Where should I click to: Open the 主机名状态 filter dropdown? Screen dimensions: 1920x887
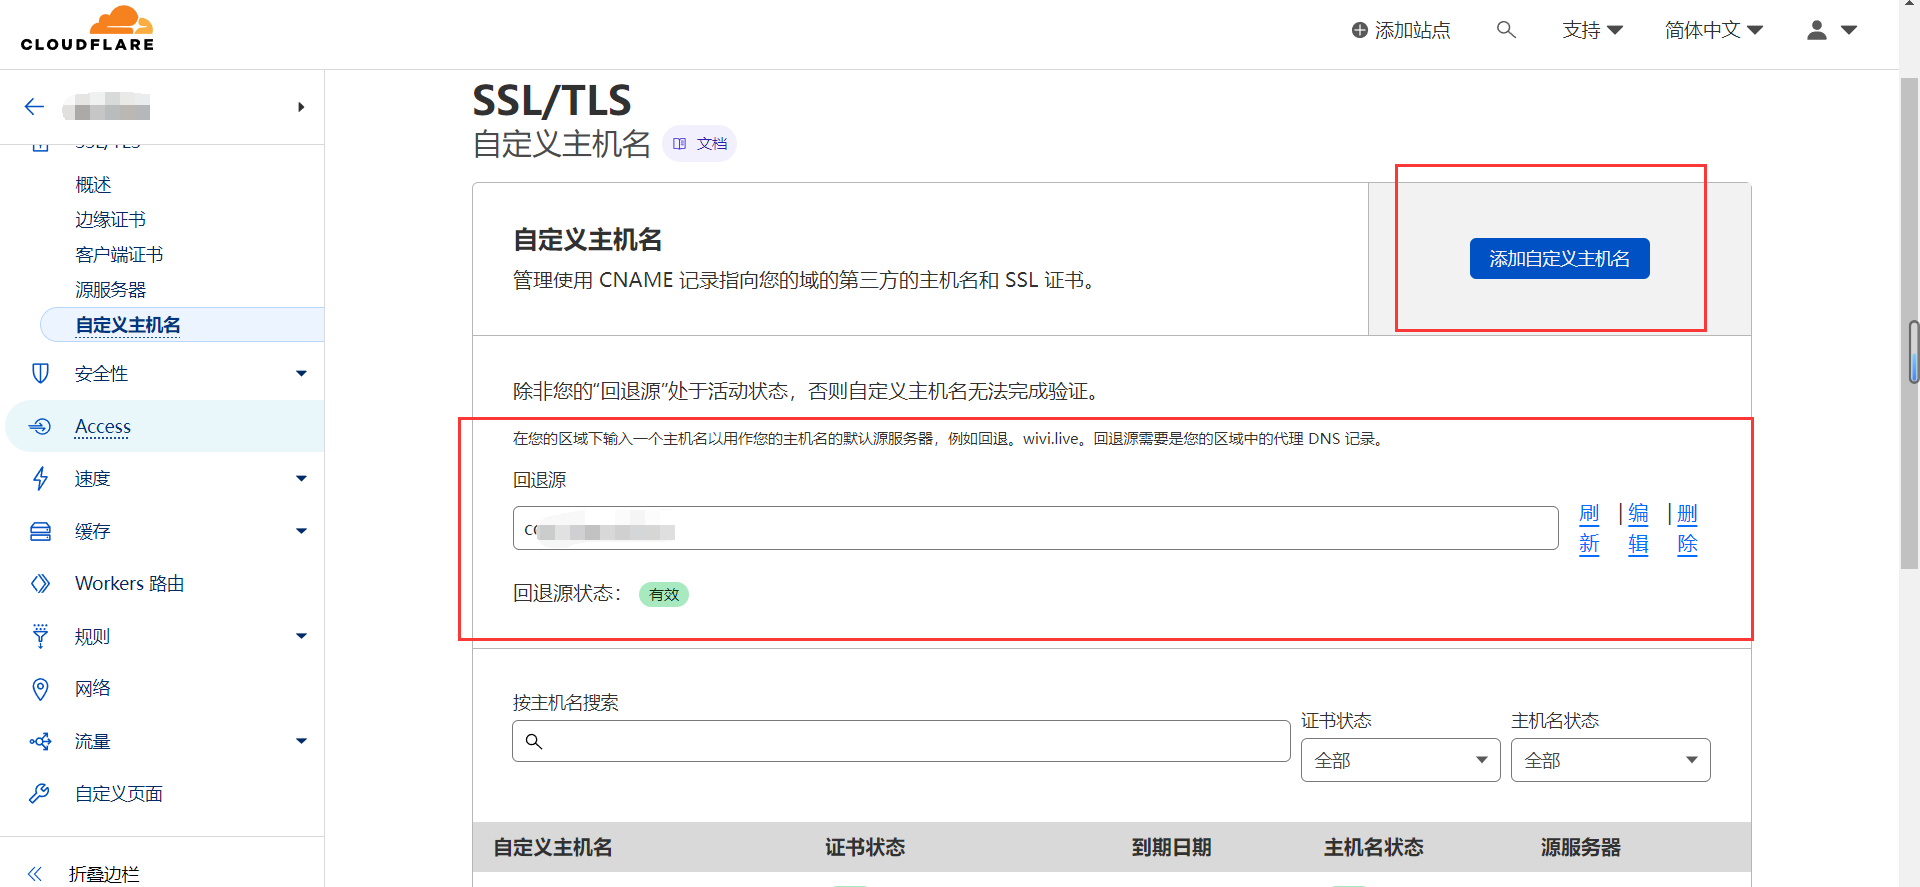point(1610,760)
